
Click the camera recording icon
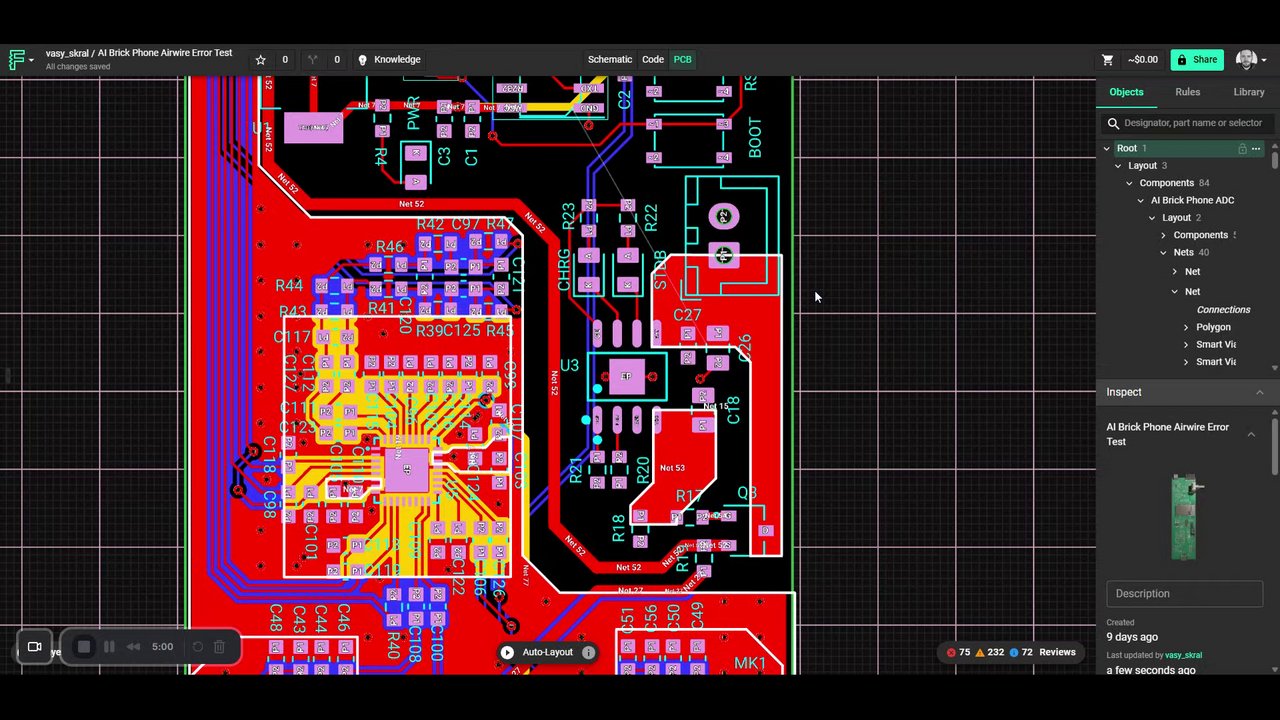tap(34, 647)
